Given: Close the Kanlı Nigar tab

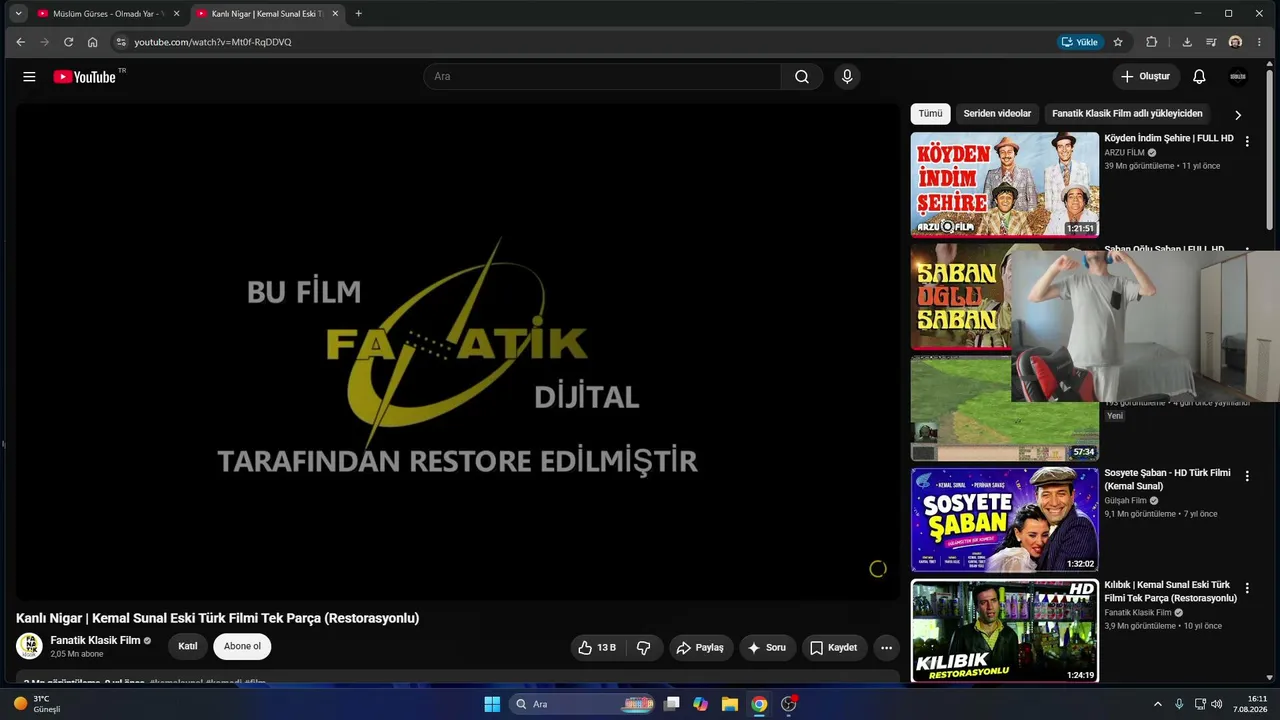Looking at the screenshot, I should [x=335, y=14].
